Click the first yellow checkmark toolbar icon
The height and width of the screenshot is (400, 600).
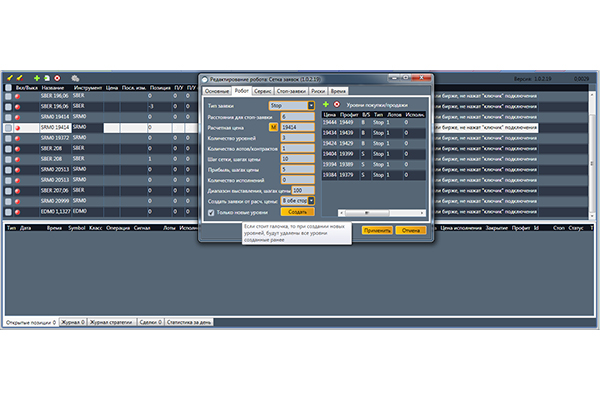(10, 77)
